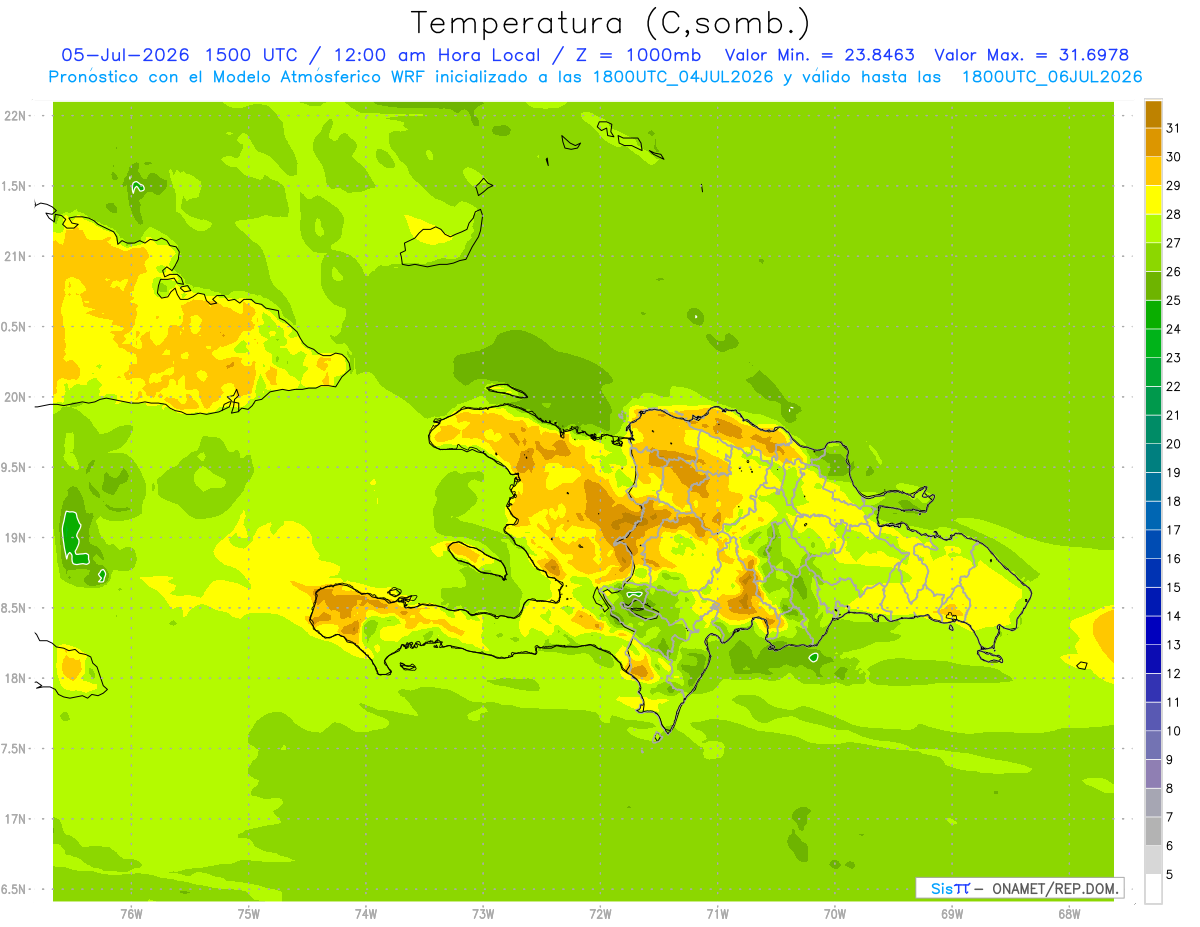Click the 'SisPI – ONAMET/REP.DOM.' credit box

[1019, 888]
